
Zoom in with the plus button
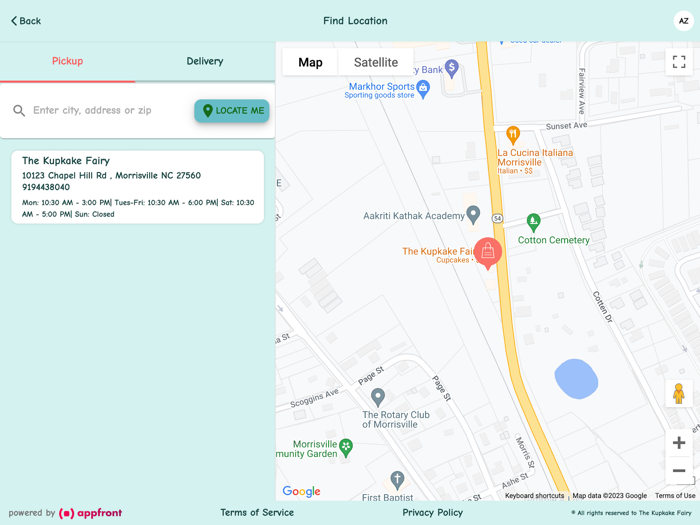[x=679, y=442]
